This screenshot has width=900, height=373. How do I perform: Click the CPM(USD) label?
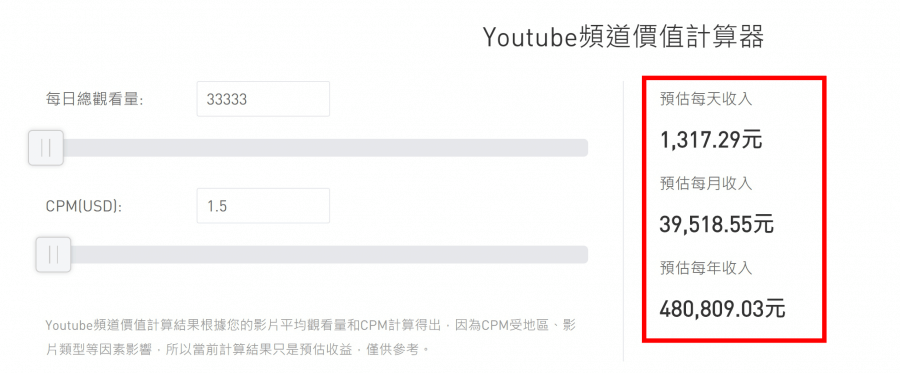coord(84,206)
